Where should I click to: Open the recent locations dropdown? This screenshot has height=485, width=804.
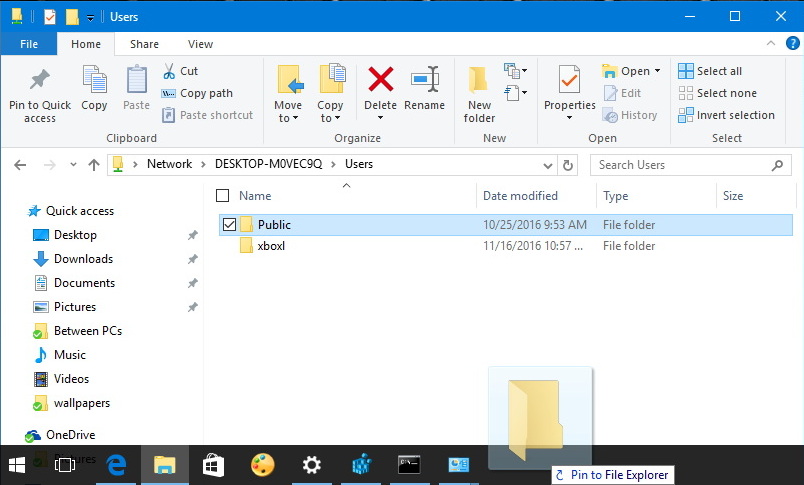[73, 165]
